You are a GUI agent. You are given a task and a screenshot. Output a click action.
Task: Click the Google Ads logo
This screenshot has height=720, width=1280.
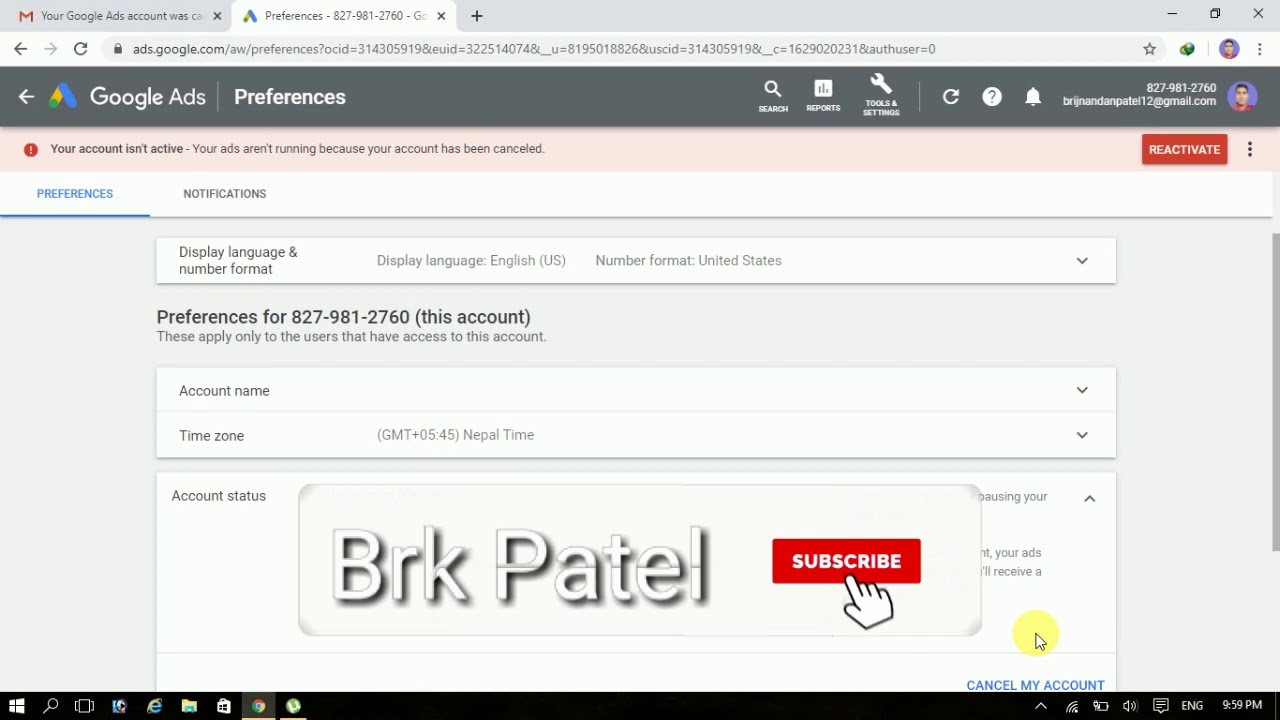[127, 97]
